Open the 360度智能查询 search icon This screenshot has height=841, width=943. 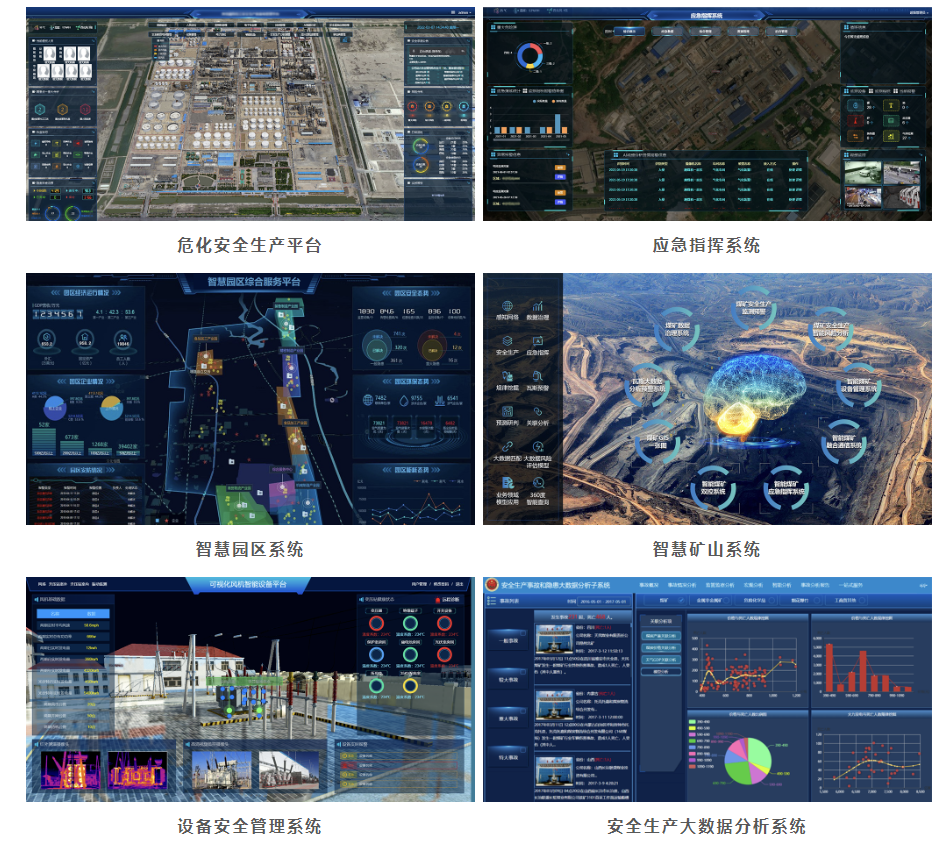click(x=539, y=483)
